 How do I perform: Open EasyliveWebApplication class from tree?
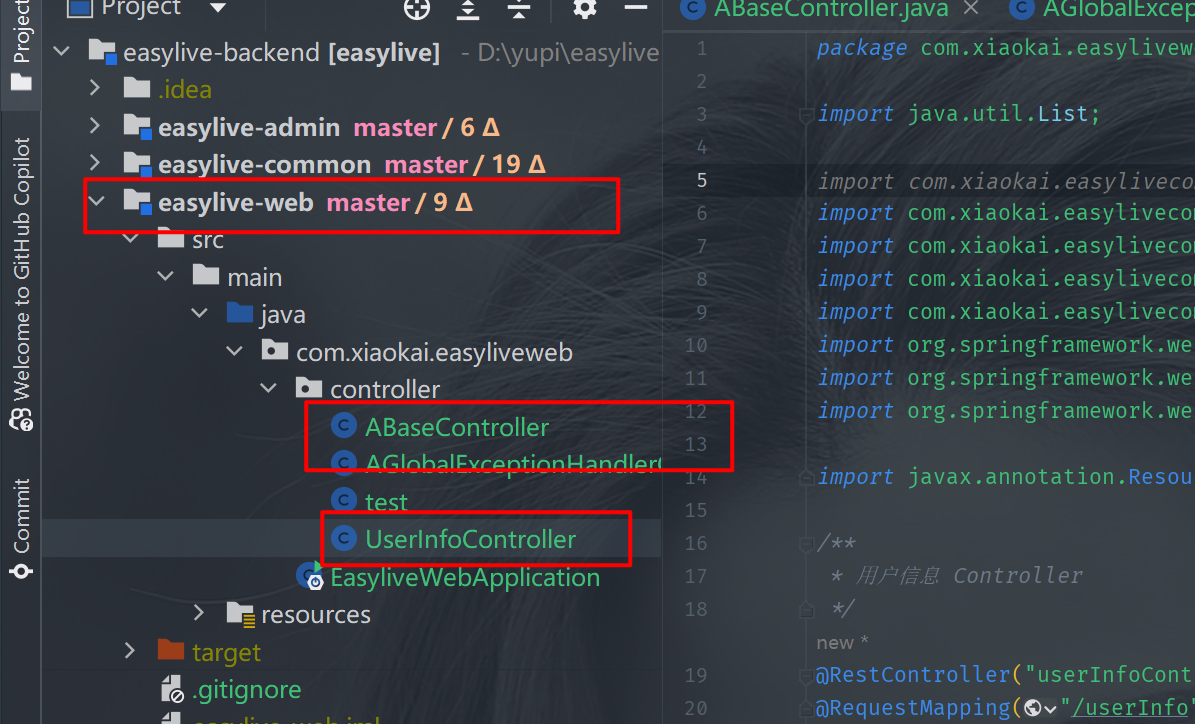tap(464, 577)
